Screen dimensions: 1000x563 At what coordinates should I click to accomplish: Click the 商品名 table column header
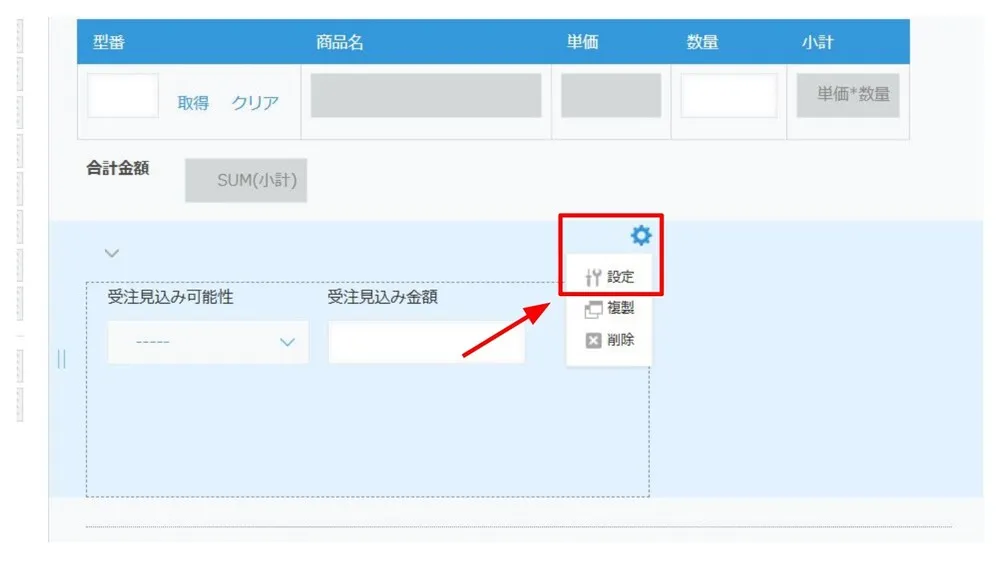pyautogui.click(x=339, y=43)
